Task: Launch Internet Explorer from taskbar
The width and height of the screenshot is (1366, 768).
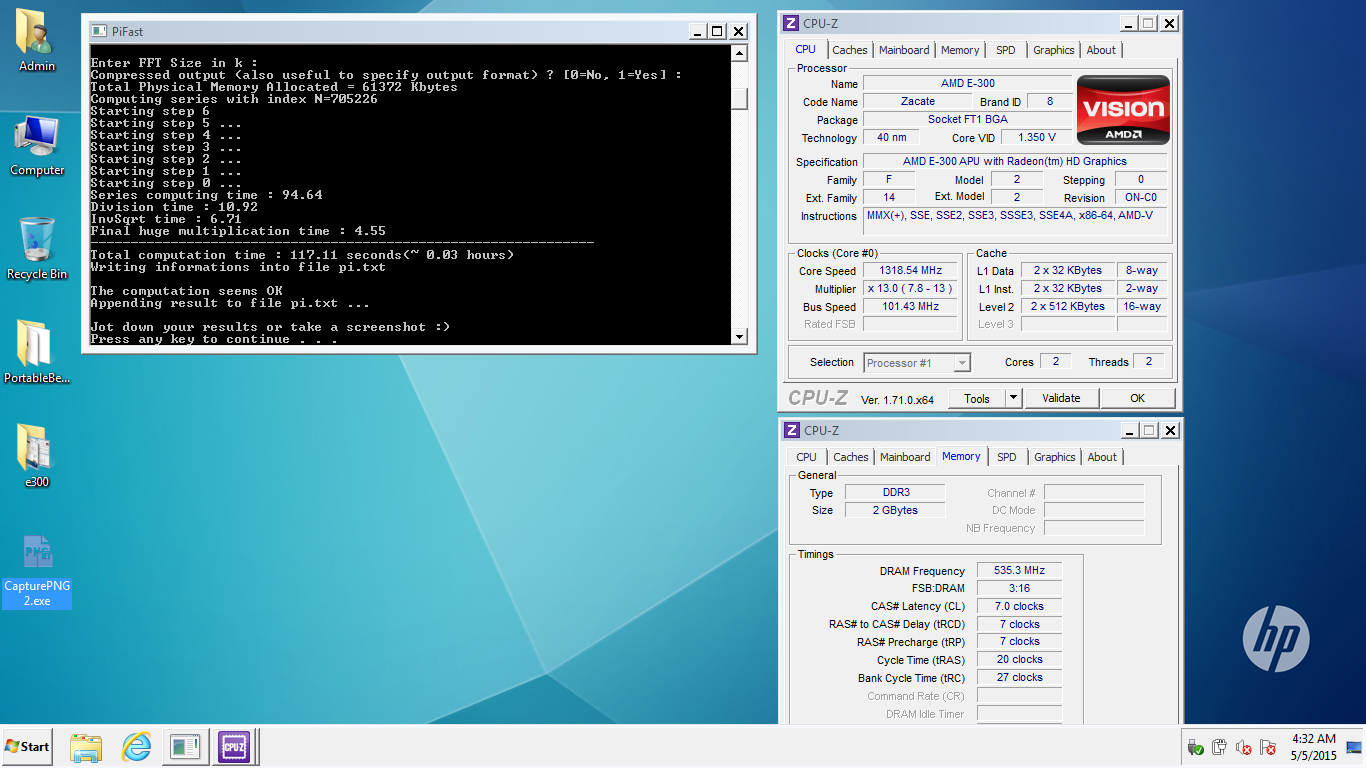Action: 136,746
